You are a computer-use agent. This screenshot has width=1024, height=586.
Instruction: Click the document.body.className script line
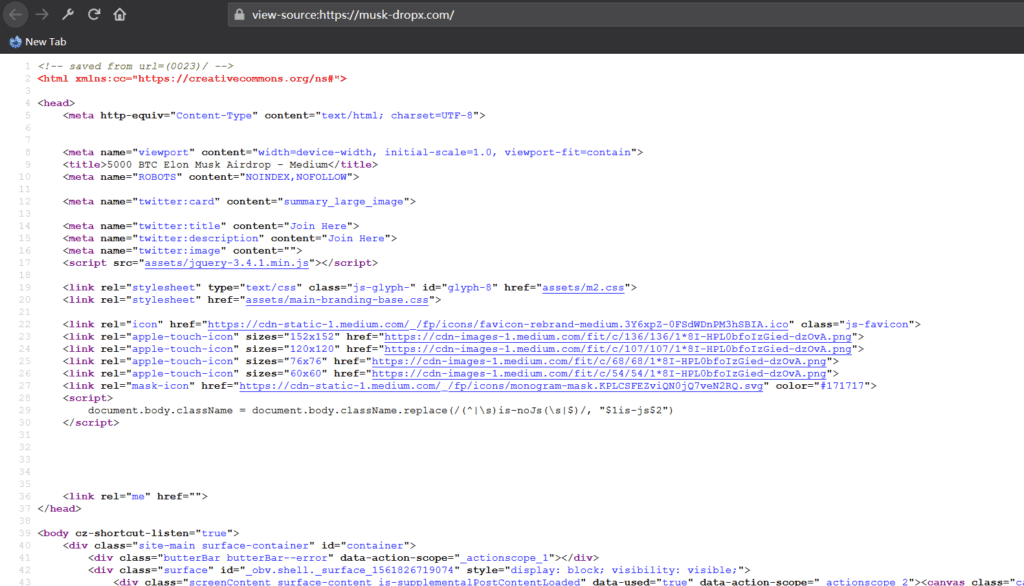[x=380, y=410]
